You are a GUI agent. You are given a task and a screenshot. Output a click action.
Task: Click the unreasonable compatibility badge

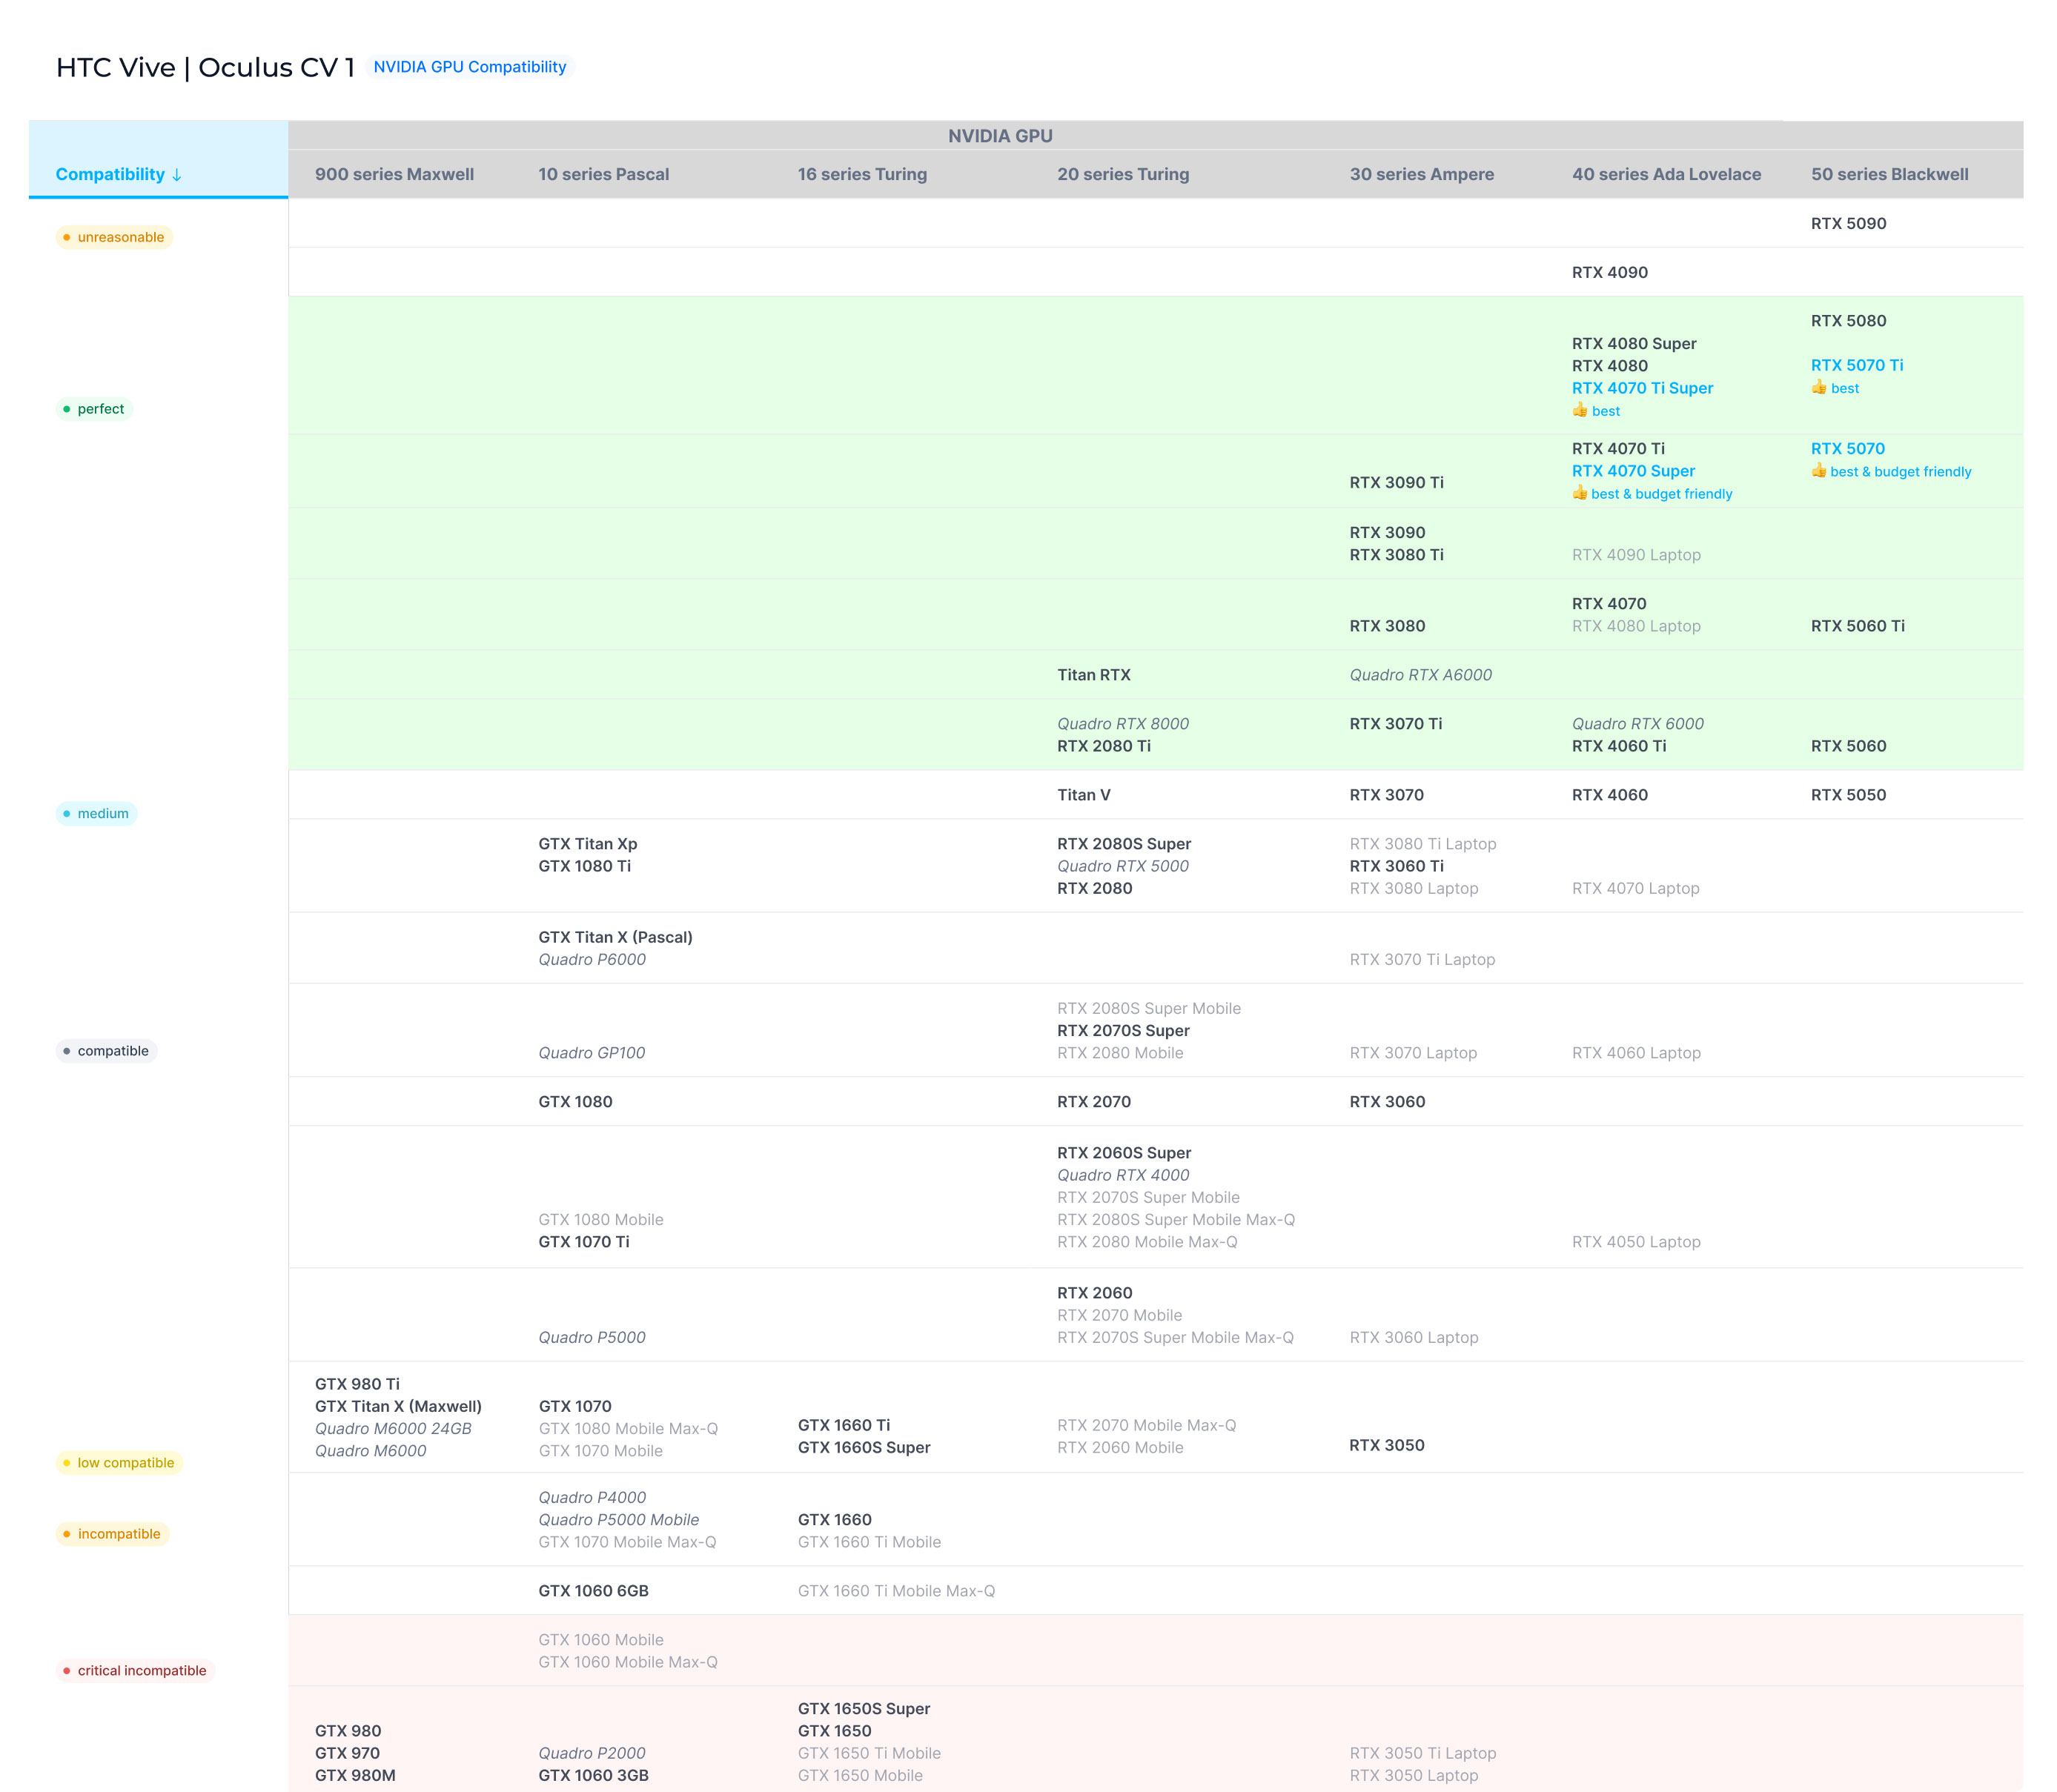coord(114,237)
